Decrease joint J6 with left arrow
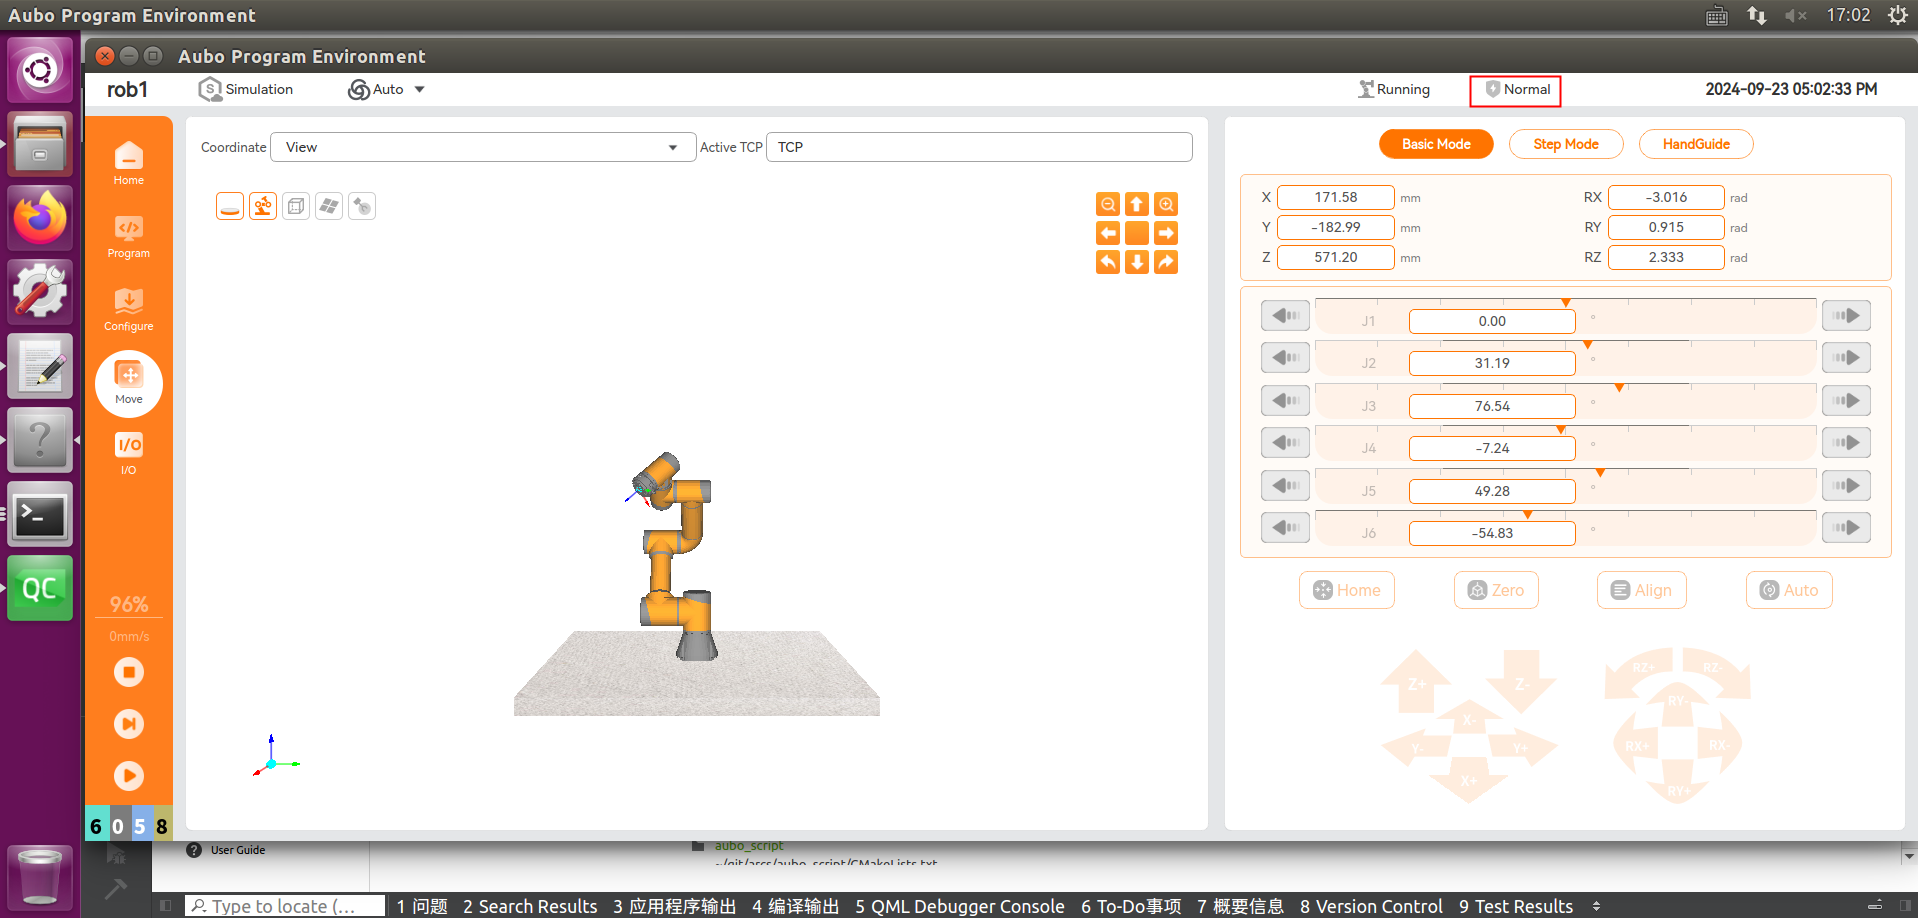 pyautogui.click(x=1285, y=528)
